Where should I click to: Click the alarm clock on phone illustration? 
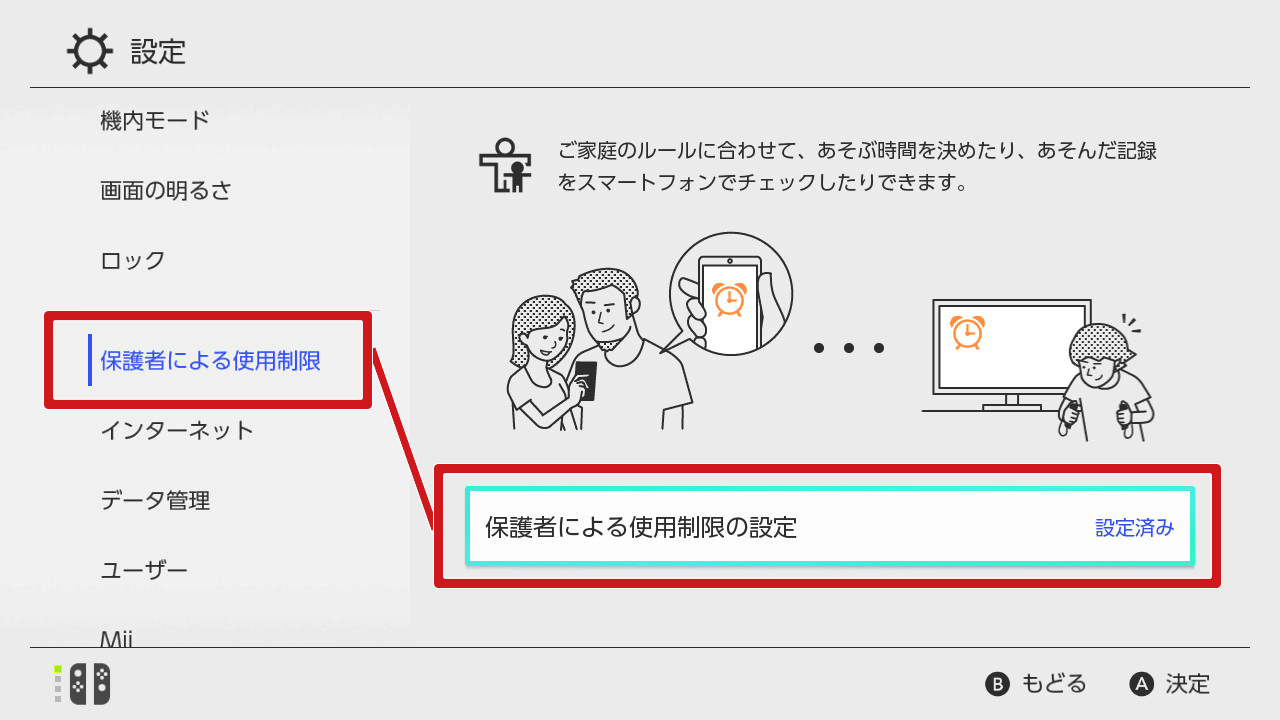[x=728, y=298]
